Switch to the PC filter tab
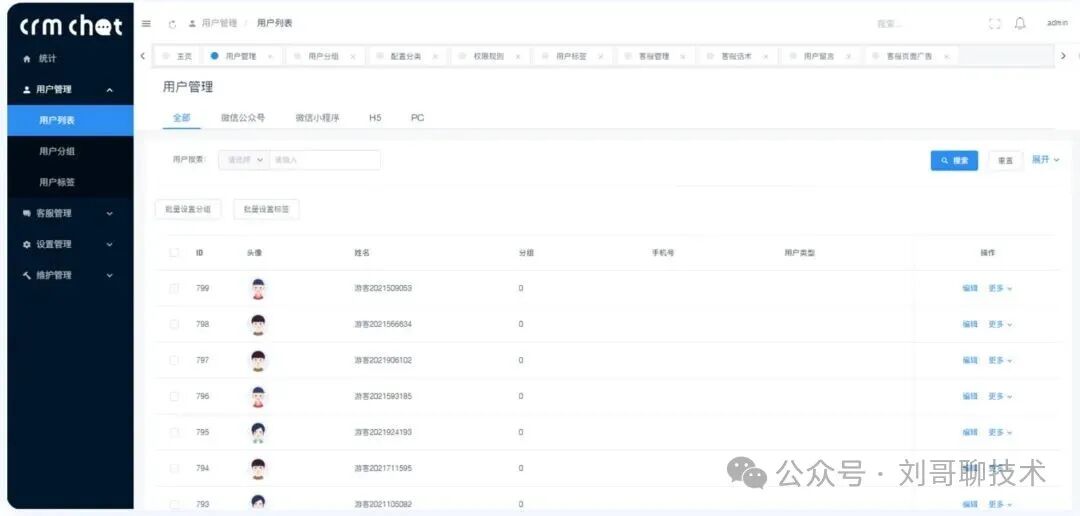1080x516 pixels. point(417,118)
